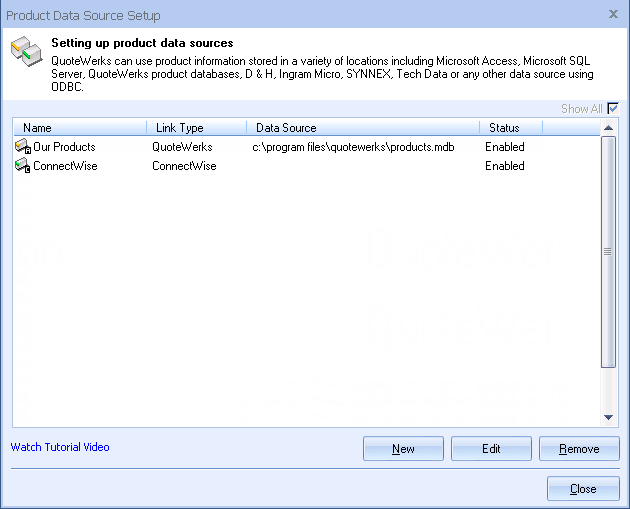Screen dimensions: 630x509
Task: Close dialog using title bar X
Action: point(613,14)
